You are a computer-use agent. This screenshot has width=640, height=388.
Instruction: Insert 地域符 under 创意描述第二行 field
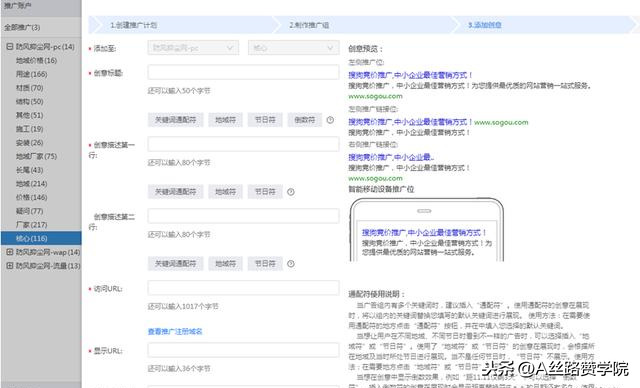click(x=225, y=264)
